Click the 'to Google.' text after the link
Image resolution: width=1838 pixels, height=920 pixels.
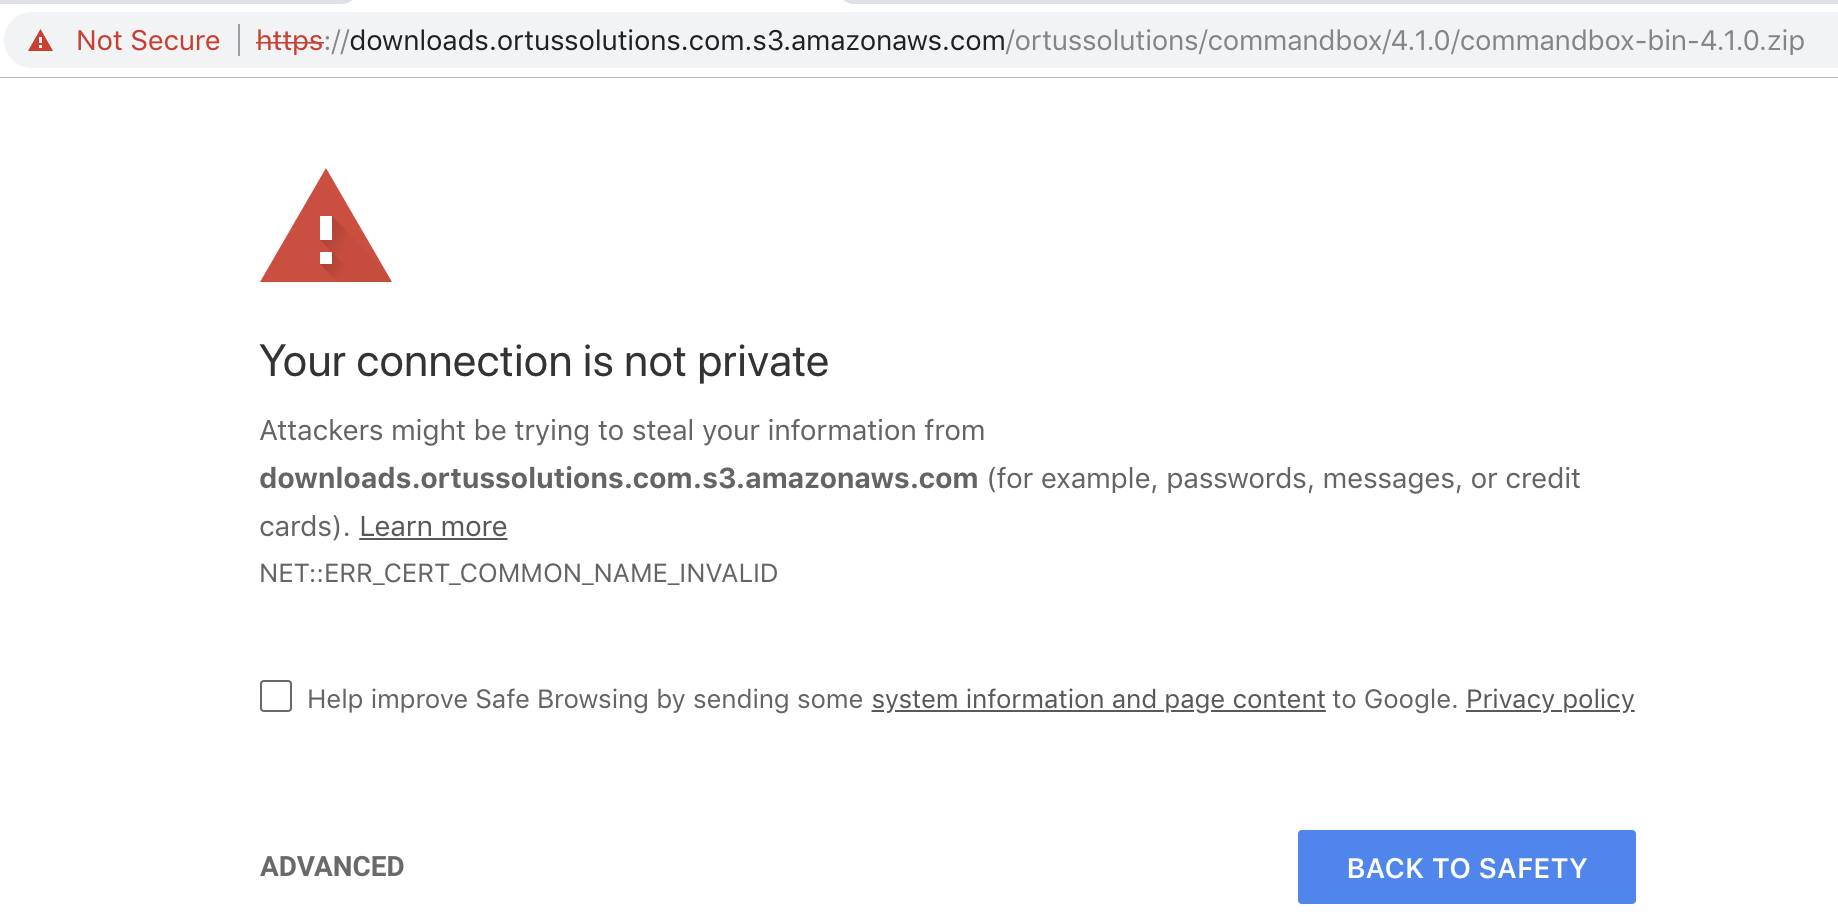click(x=1395, y=699)
